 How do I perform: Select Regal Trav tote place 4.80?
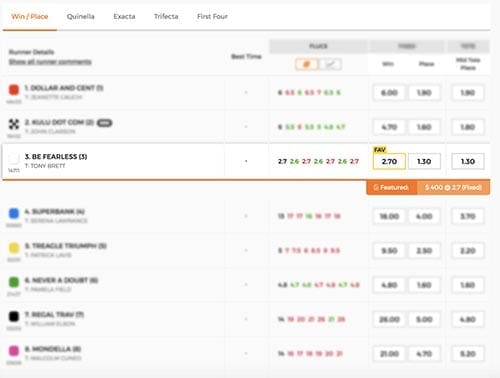pos(468,320)
